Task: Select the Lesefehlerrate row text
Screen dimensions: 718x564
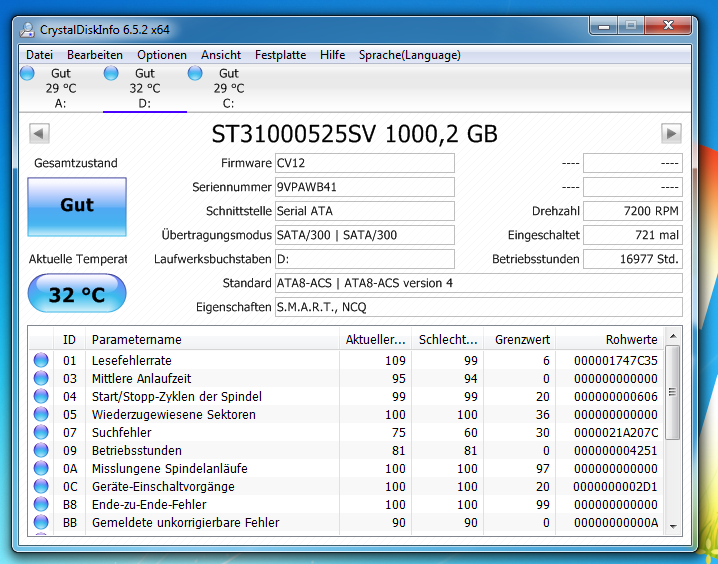Action: coord(131,361)
